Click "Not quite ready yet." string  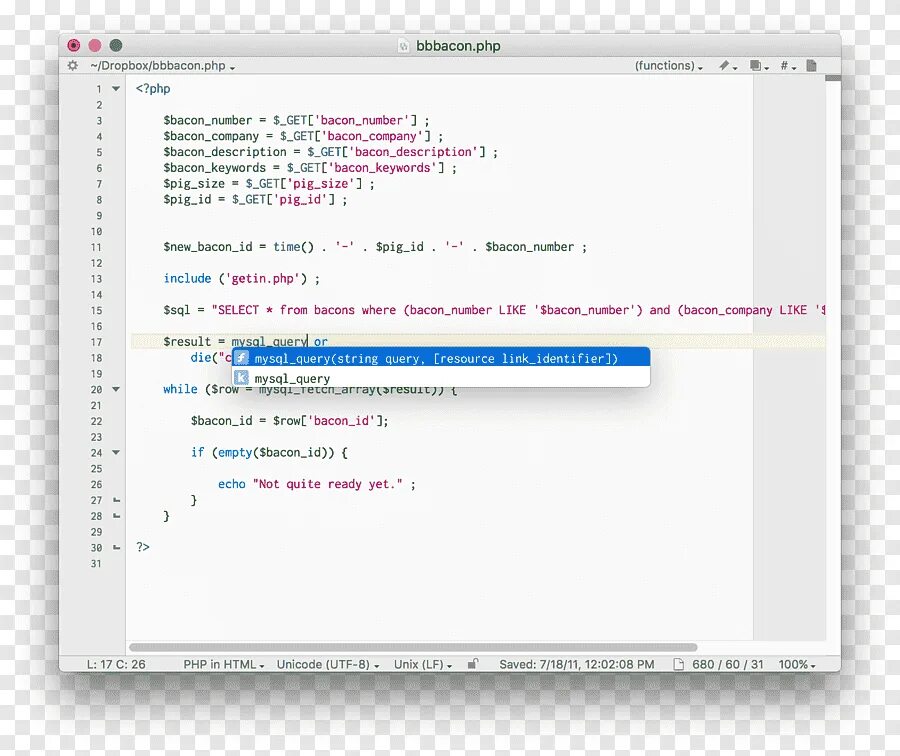(x=327, y=484)
